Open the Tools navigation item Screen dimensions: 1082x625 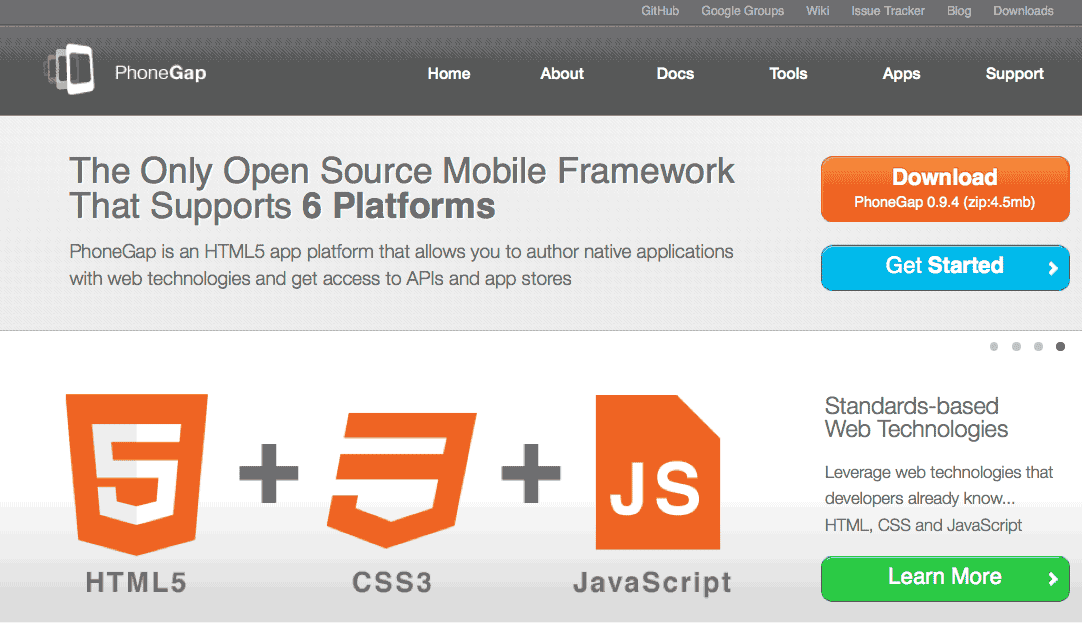(x=788, y=74)
